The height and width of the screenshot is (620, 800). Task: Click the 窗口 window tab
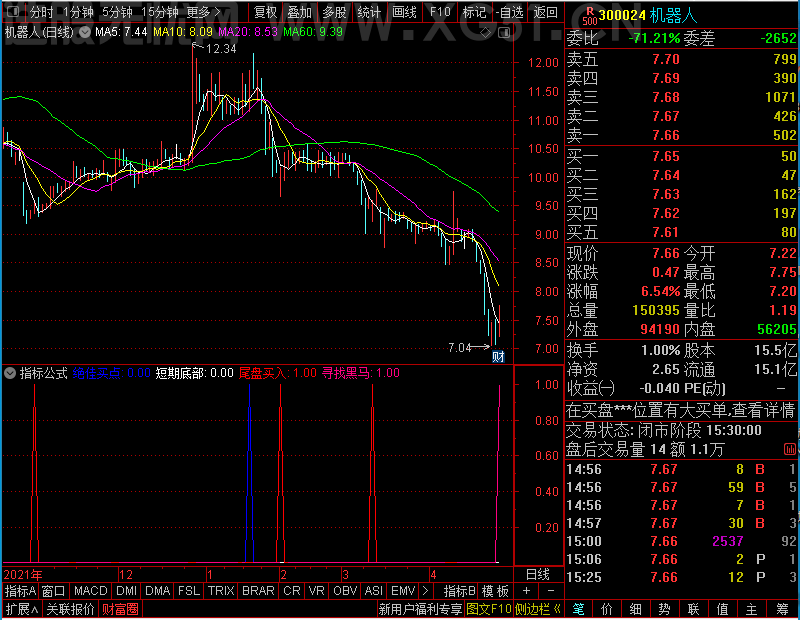click(54, 591)
